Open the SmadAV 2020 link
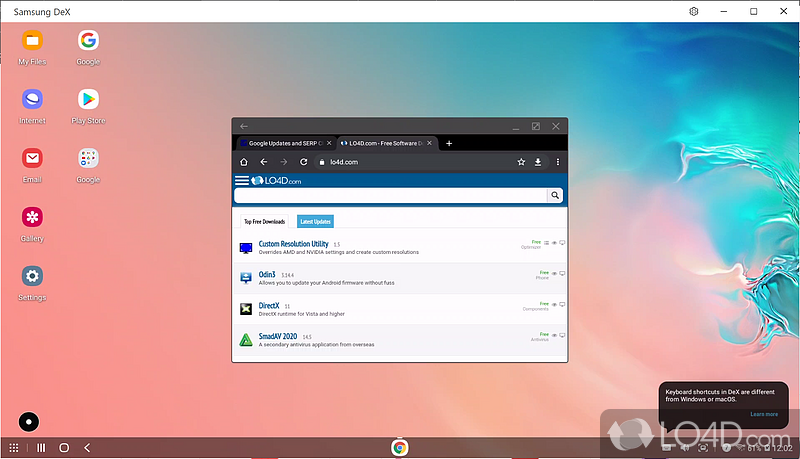The height and width of the screenshot is (459, 800). click(x=278, y=336)
